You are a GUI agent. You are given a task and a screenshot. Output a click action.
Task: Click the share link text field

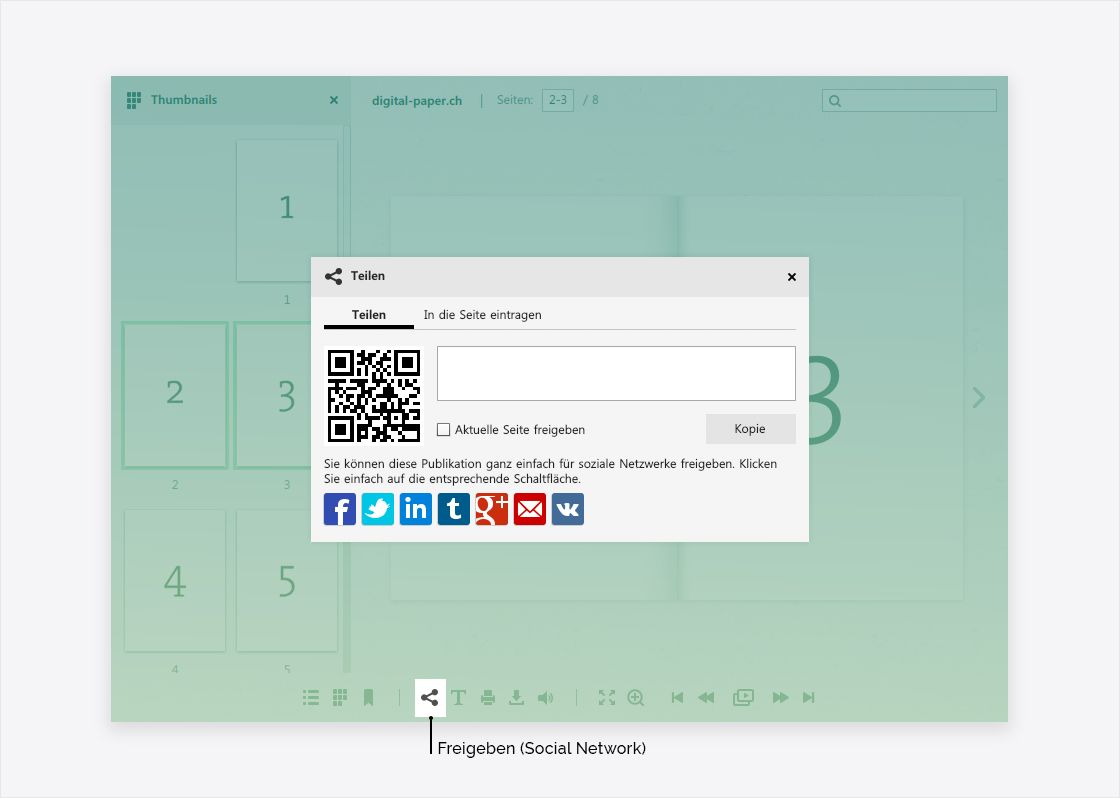[616, 373]
